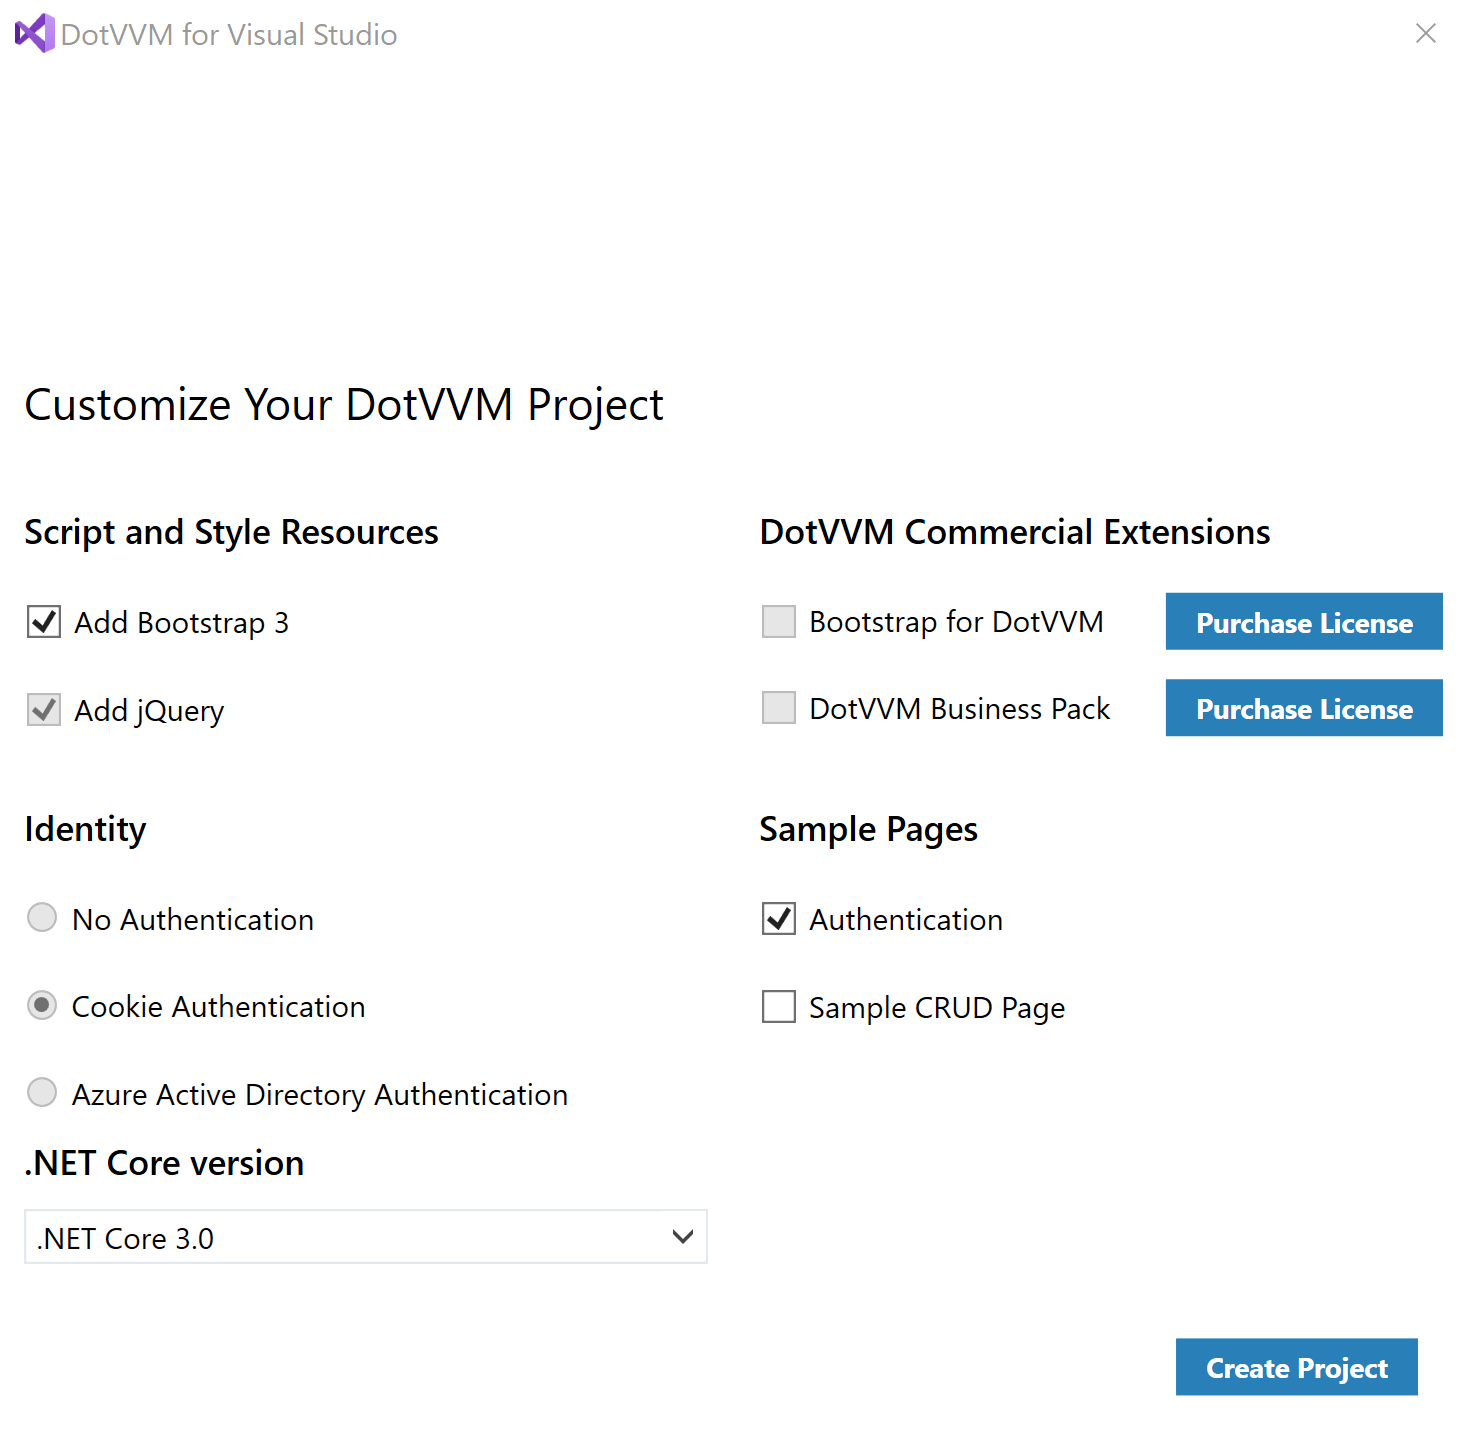
Task: Click the Visual Studio logo icon
Action: (x=34, y=34)
